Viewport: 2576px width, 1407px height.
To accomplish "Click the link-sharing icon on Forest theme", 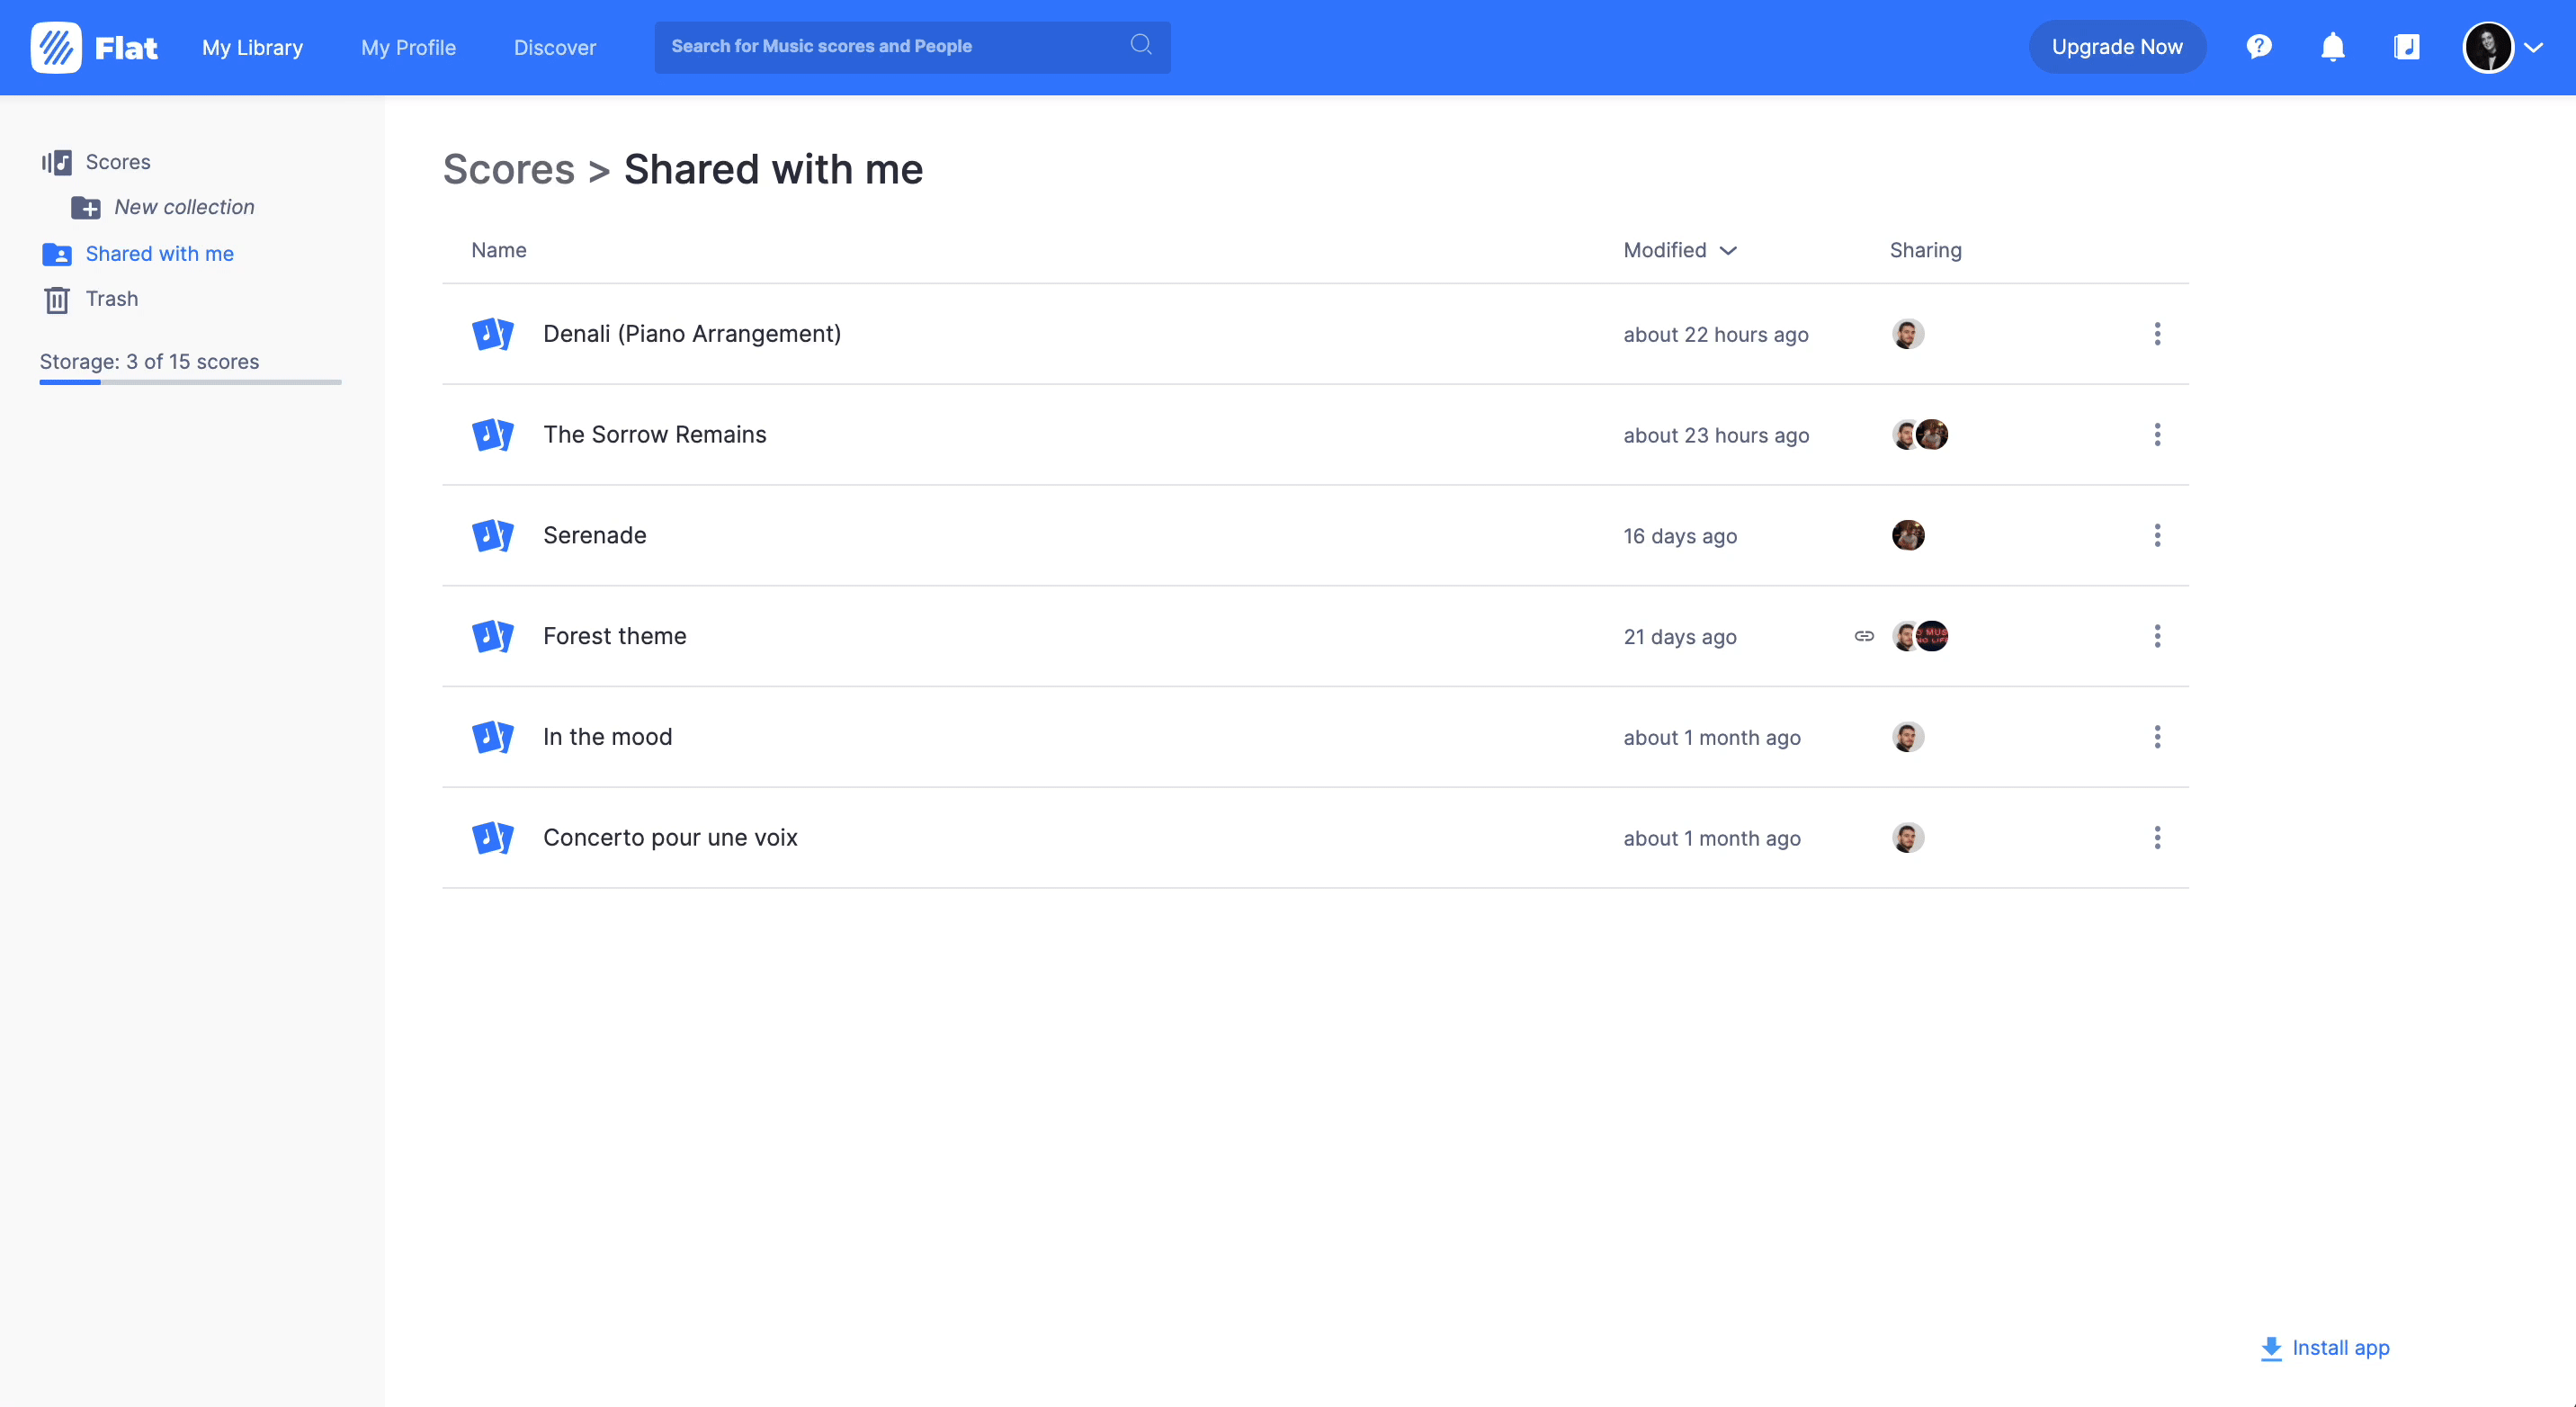I will pyautogui.click(x=1864, y=636).
